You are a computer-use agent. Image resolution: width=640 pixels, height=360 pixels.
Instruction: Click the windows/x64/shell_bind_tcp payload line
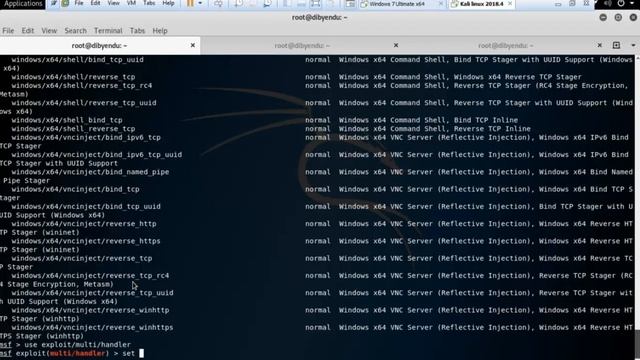(x=67, y=120)
